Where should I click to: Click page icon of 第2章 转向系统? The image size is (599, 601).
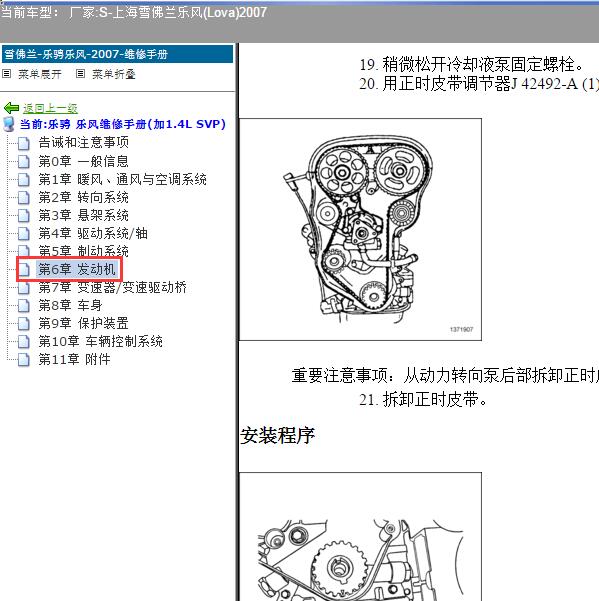[x=24, y=197]
